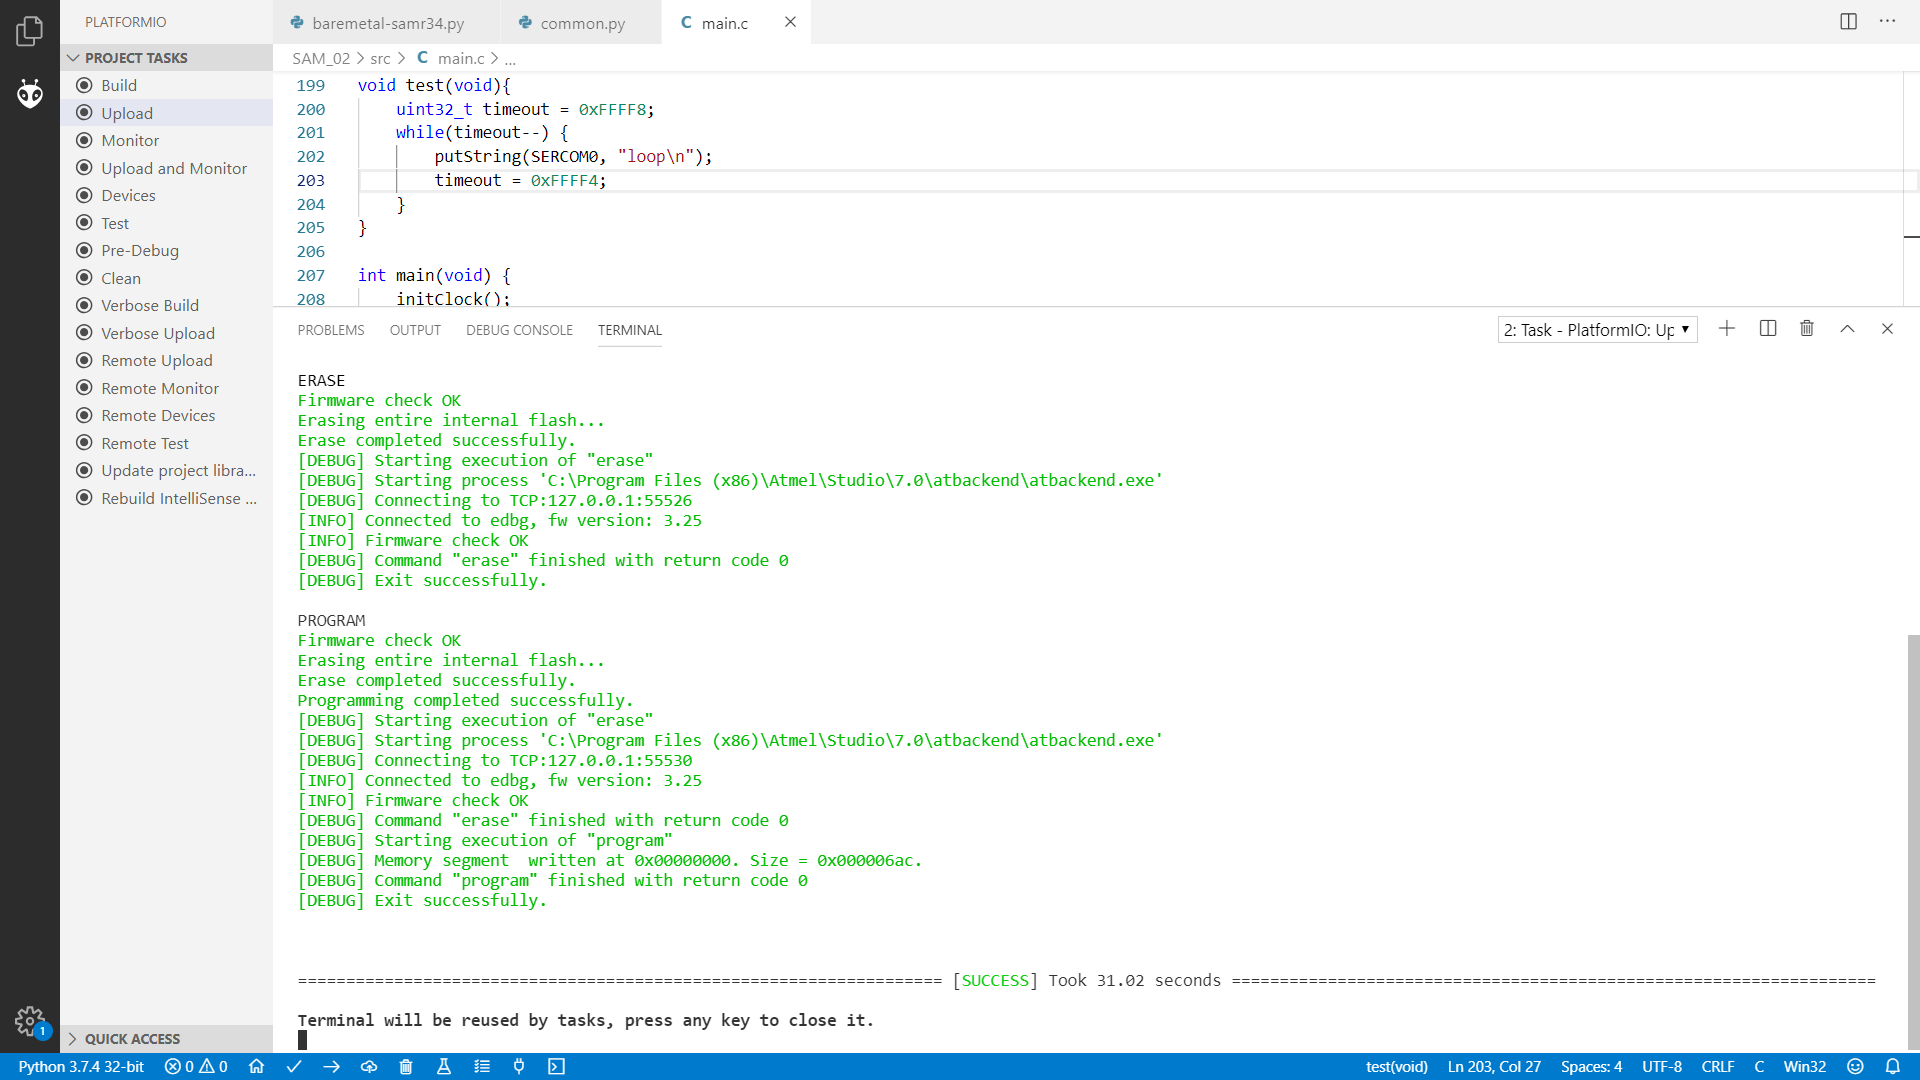Run the Devices project task
Viewport: 1920px width, 1080px height.
click(166, 195)
